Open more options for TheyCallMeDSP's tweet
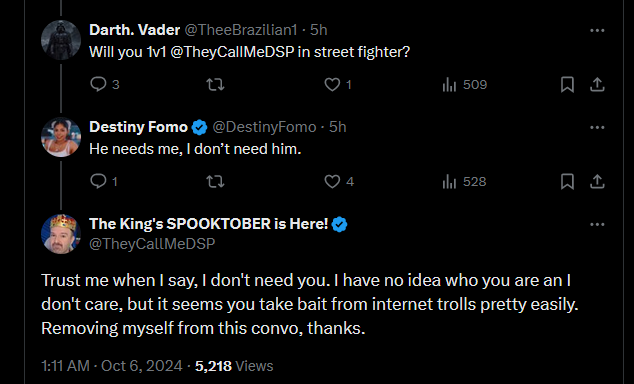This screenshot has width=634, height=384. pyautogui.click(x=597, y=224)
